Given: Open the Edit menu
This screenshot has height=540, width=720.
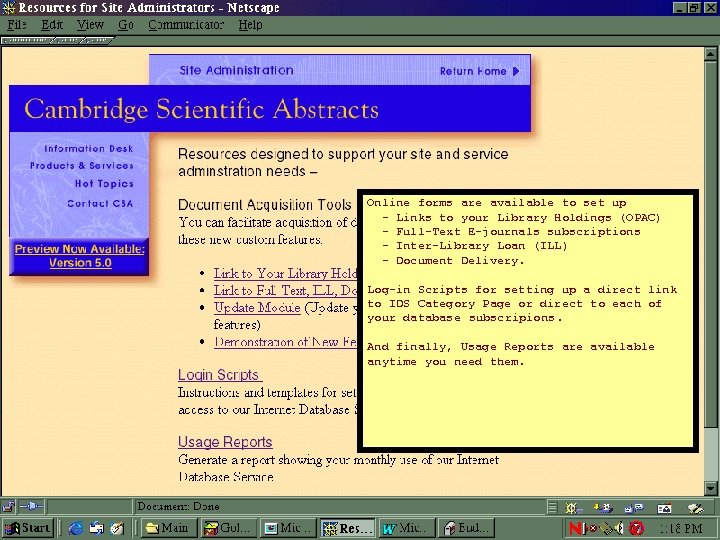Looking at the screenshot, I should [52, 25].
